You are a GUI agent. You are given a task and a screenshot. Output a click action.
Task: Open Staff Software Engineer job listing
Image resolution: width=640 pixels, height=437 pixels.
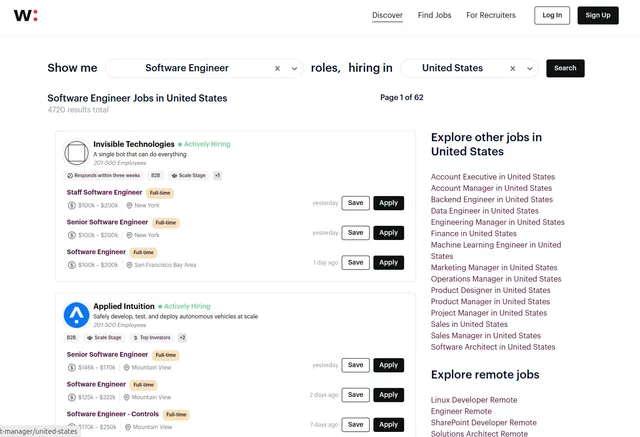[104, 192]
